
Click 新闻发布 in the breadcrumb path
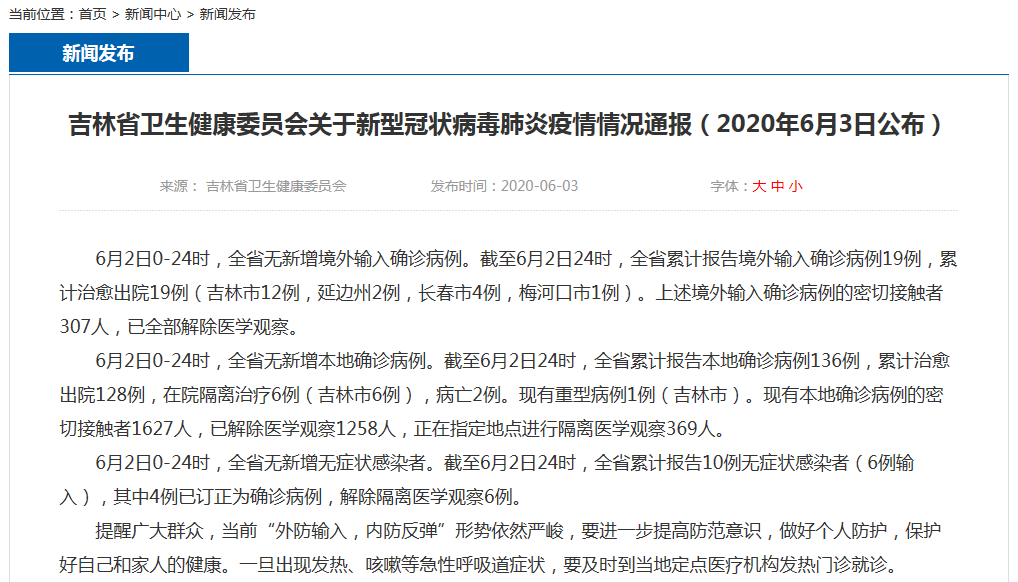pyautogui.click(x=227, y=14)
